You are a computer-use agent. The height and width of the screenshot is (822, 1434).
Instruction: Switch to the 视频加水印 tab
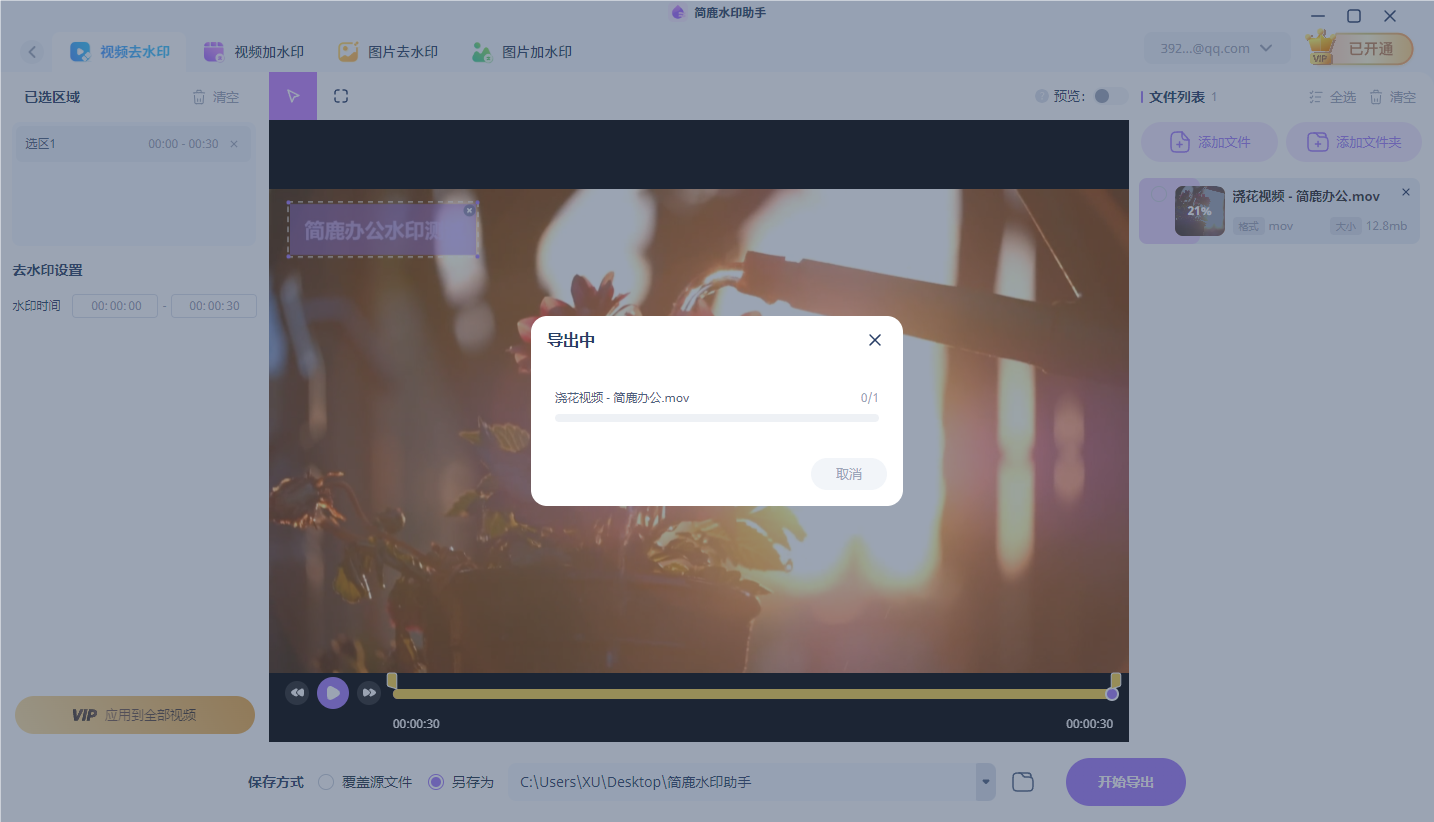(254, 50)
